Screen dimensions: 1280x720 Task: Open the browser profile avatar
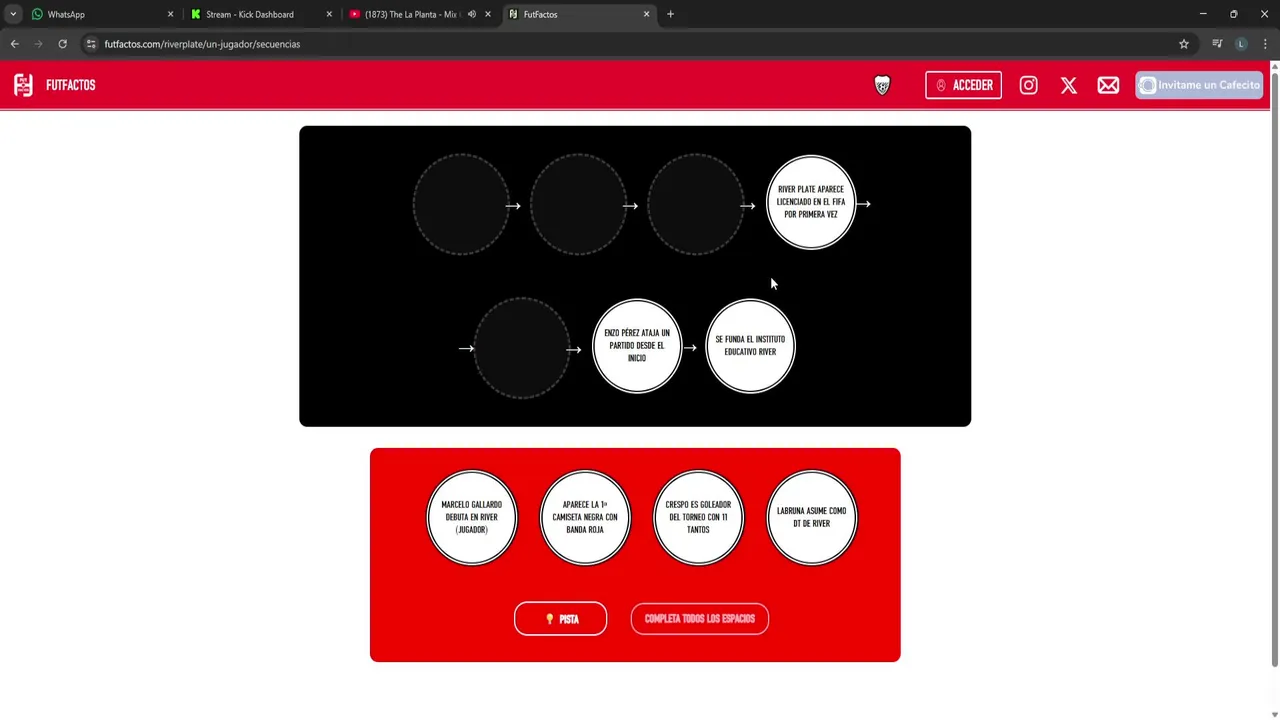(1241, 44)
